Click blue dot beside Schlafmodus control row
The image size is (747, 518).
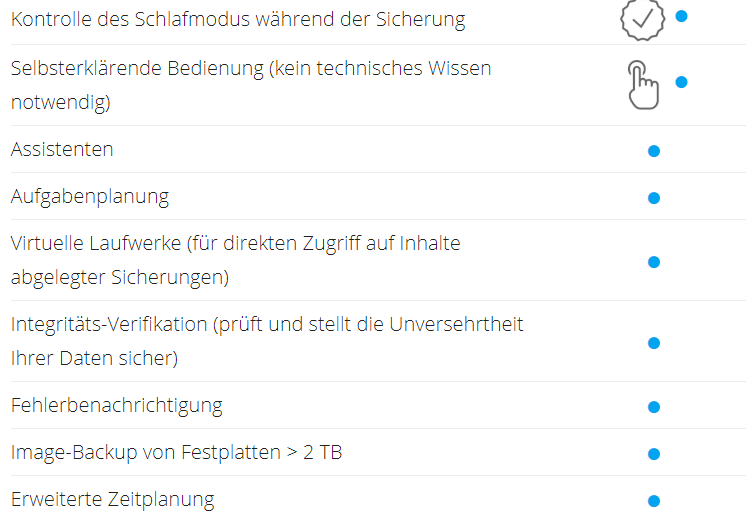point(681,16)
